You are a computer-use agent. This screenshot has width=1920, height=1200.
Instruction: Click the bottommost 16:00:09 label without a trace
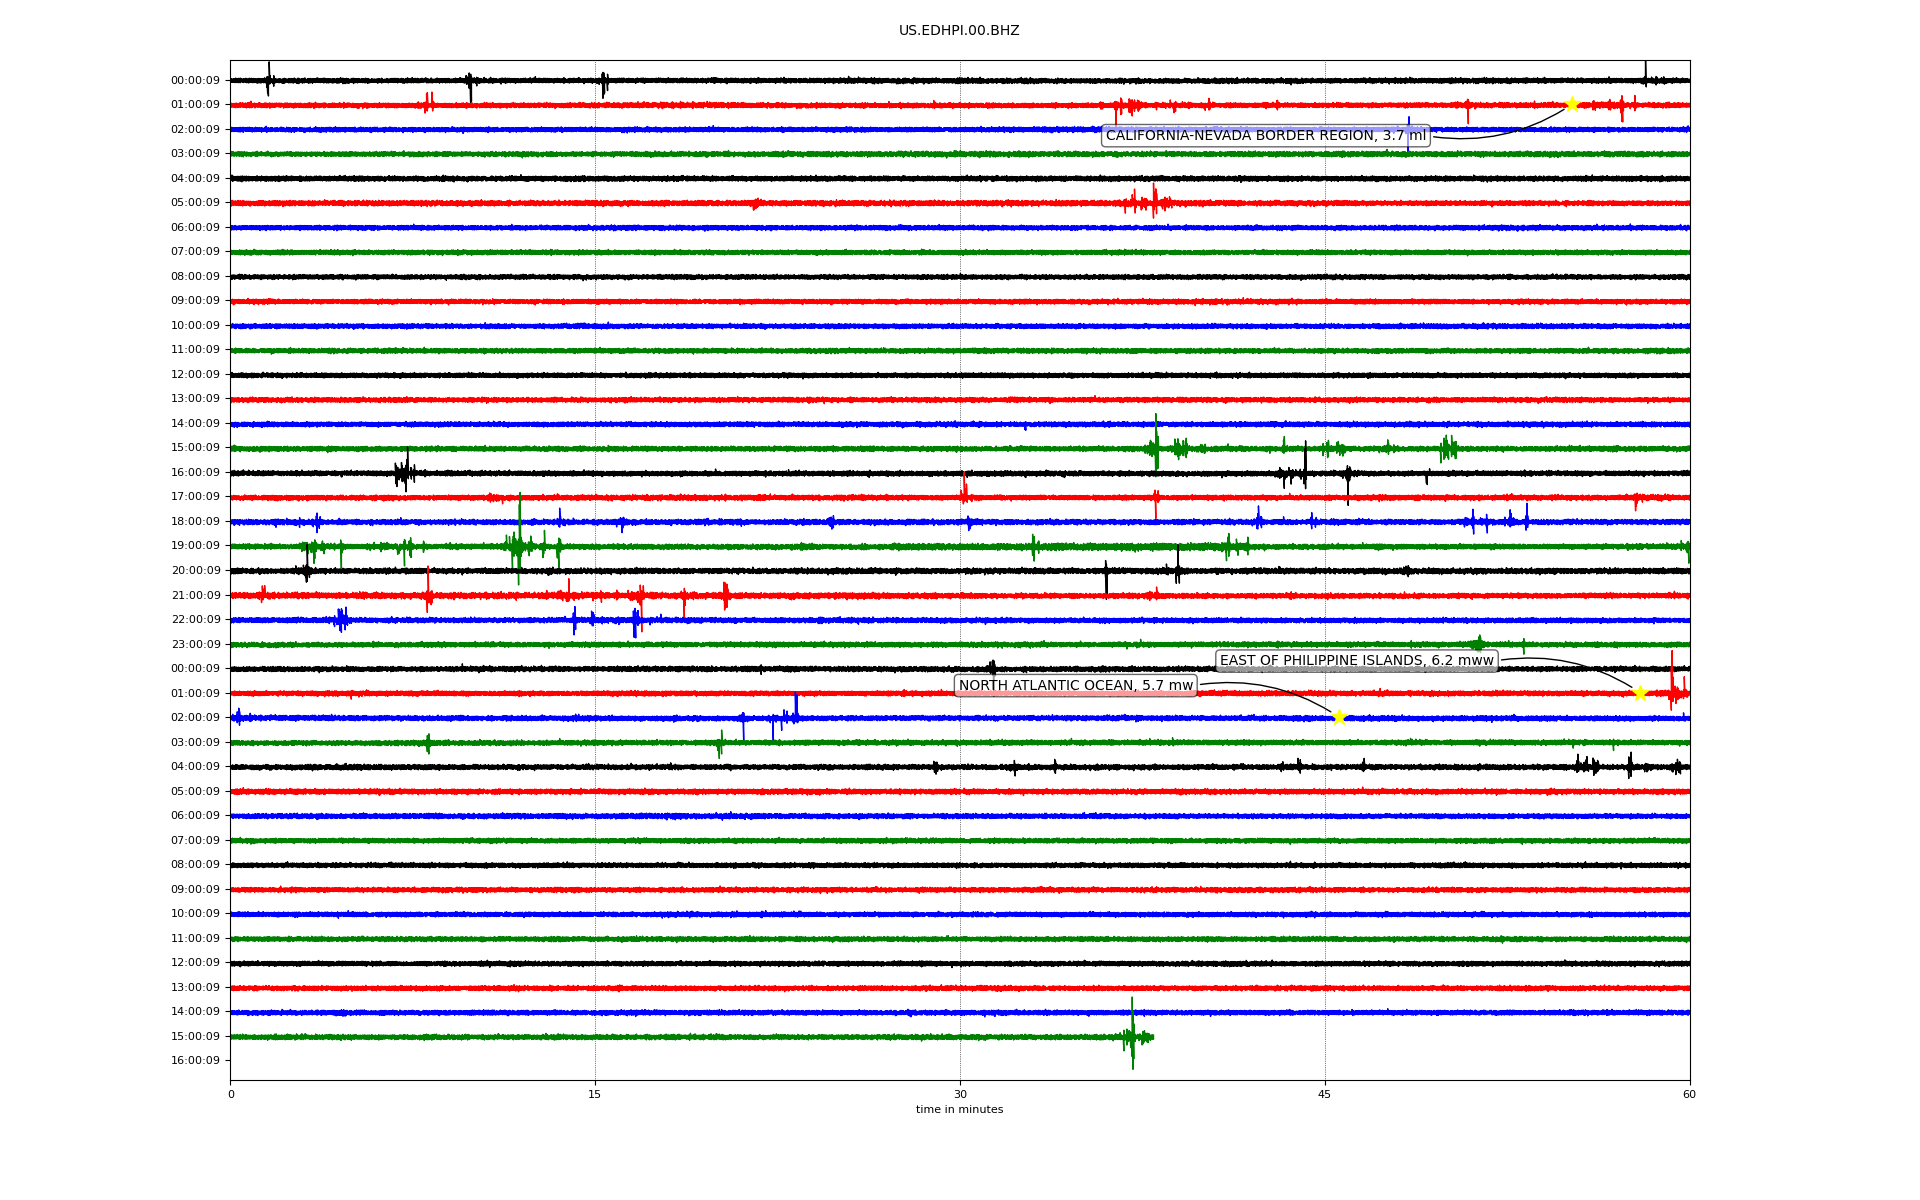pos(195,1061)
